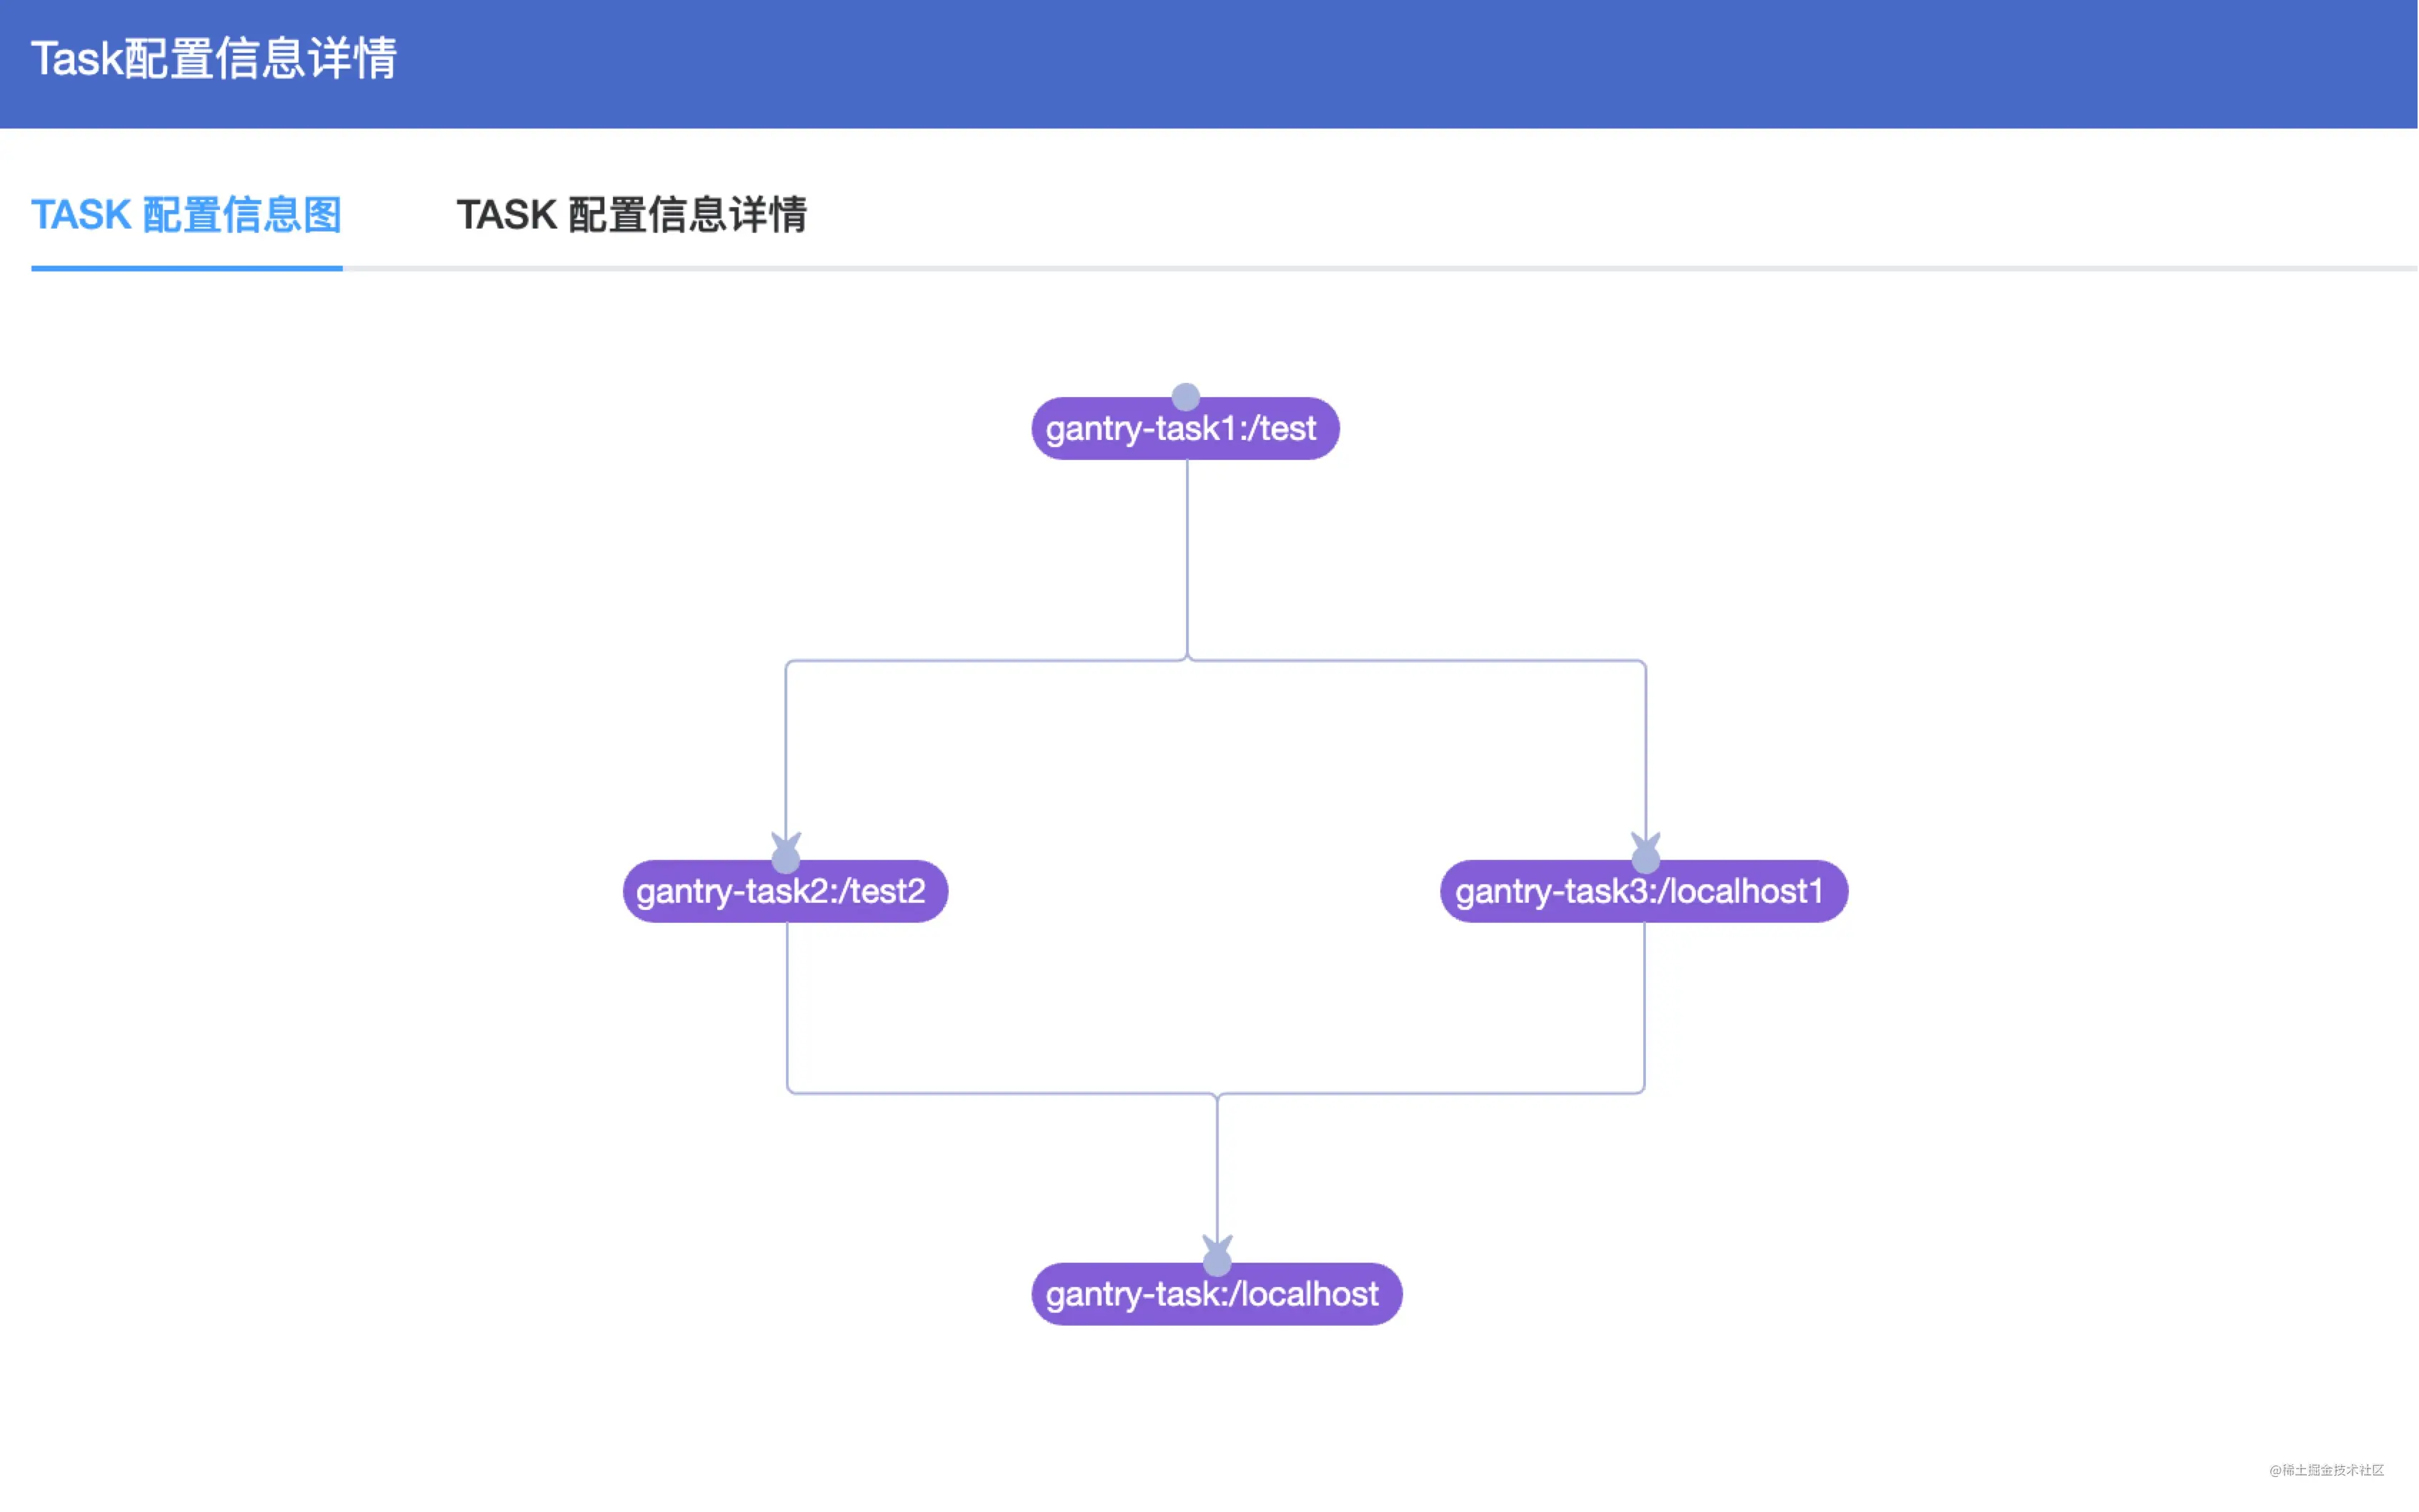Screen dimensions: 2419x1512
Task: Select the gantry-task2:/test2 node
Action: pyautogui.click(x=785, y=891)
